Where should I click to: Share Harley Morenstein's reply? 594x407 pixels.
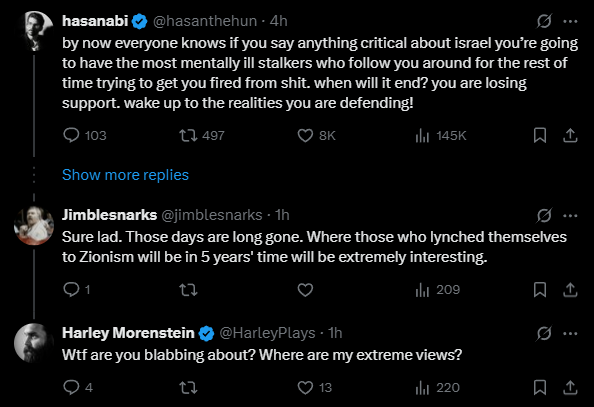[570, 388]
